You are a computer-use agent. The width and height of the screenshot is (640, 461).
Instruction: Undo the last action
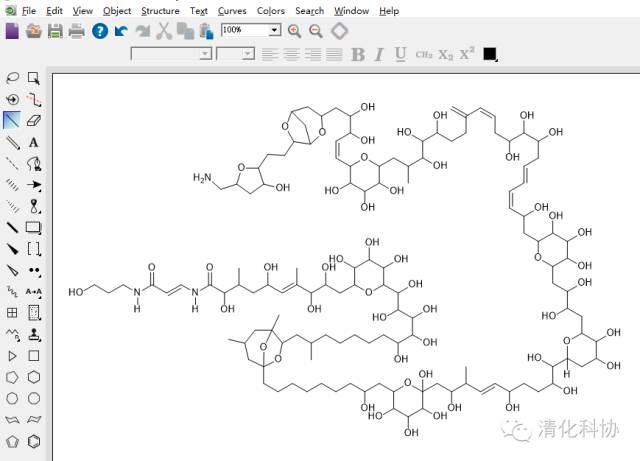pos(121,31)
